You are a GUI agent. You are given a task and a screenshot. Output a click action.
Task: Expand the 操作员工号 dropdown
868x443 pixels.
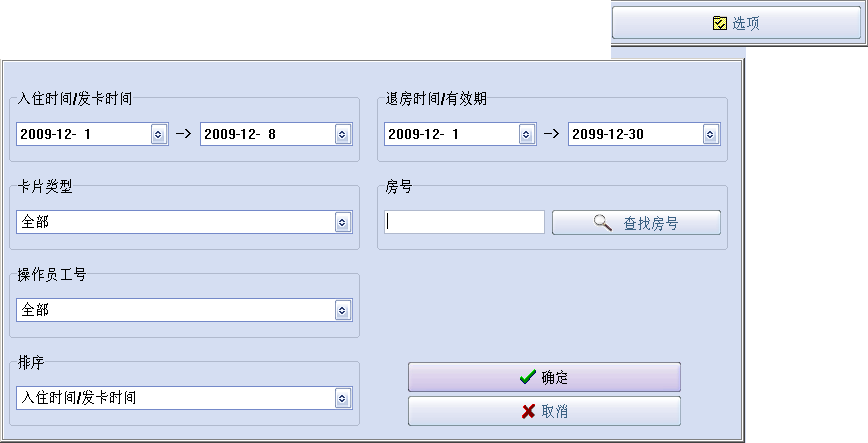pyautogui.click(x=342, y=310)
